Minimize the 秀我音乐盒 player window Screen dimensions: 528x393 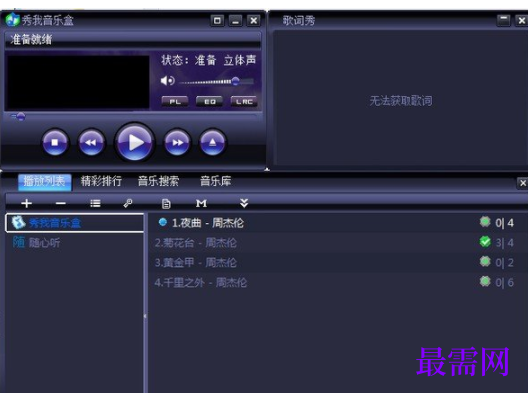pos(235,21)
